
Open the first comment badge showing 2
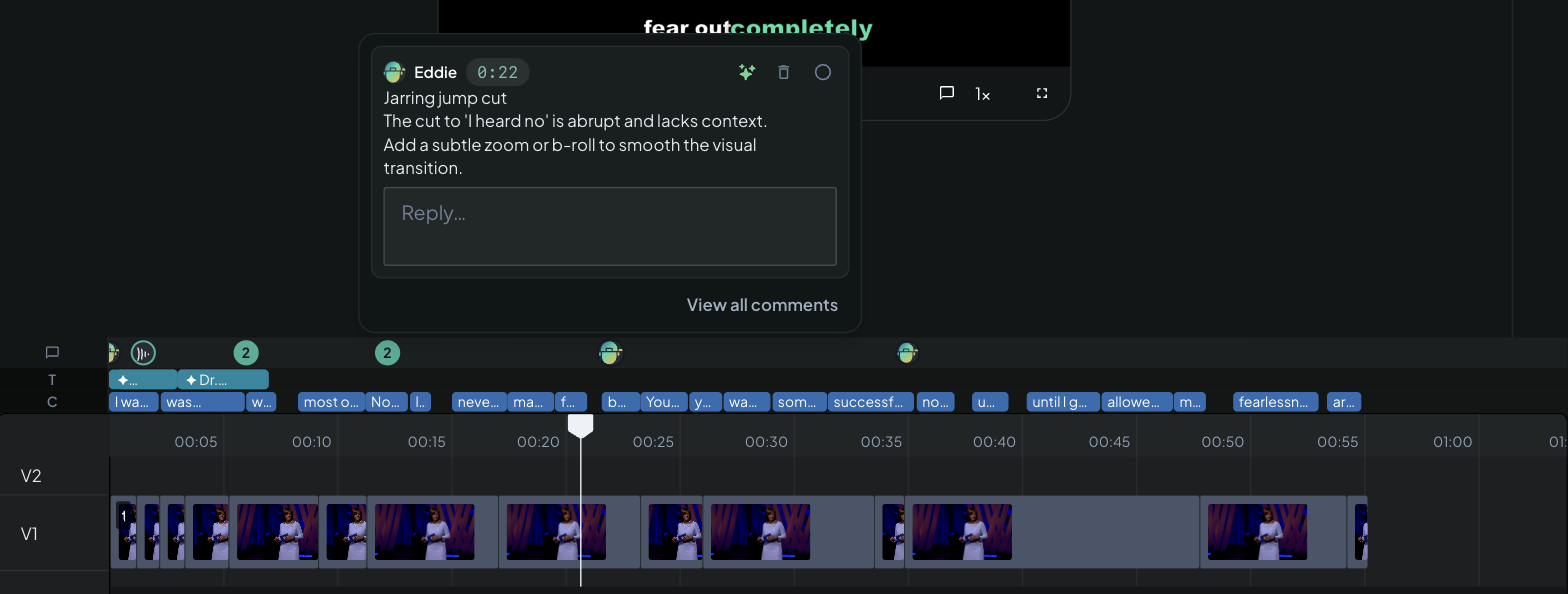point(246,352)
